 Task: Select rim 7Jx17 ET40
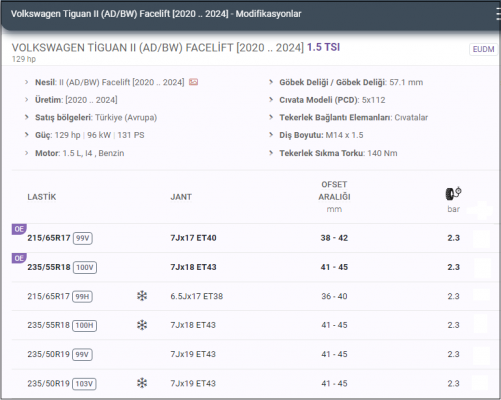click(193, 238)
